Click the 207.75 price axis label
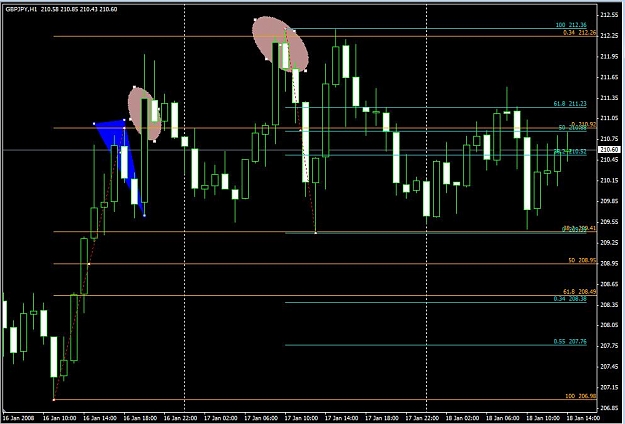This screenshot has width=625, height=424. [x=609, y=346]
